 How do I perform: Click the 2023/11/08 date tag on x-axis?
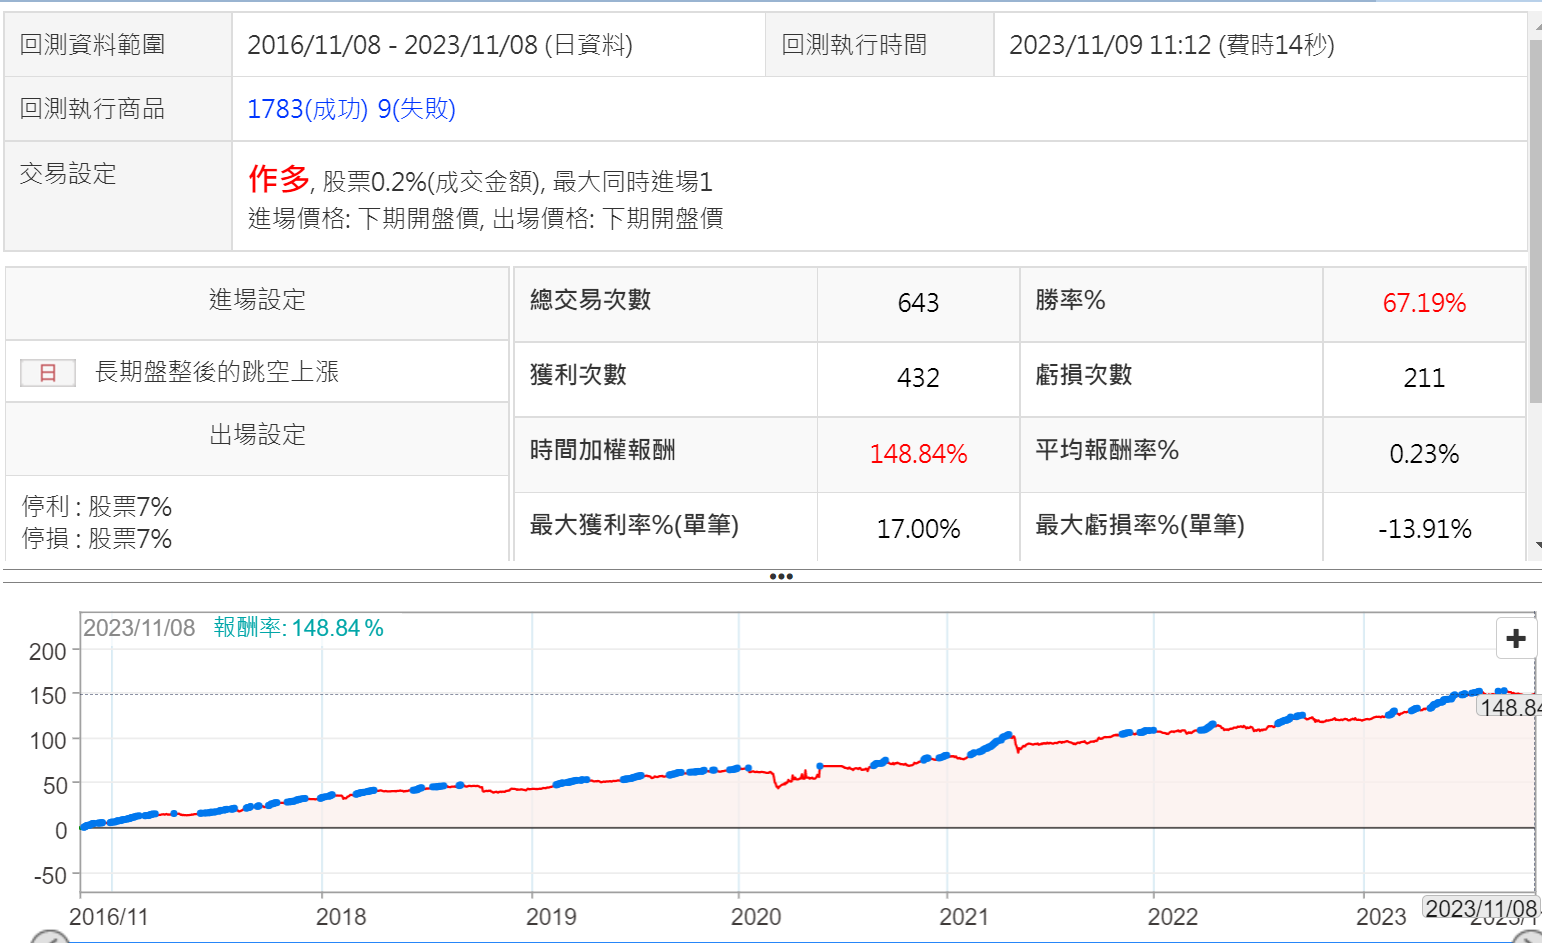tap(1479, 908)
